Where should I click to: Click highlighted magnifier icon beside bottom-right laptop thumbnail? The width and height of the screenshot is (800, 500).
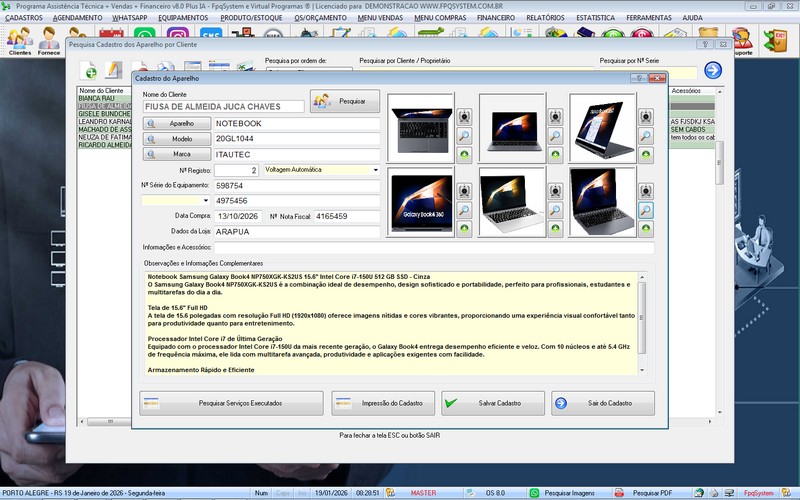645,210
